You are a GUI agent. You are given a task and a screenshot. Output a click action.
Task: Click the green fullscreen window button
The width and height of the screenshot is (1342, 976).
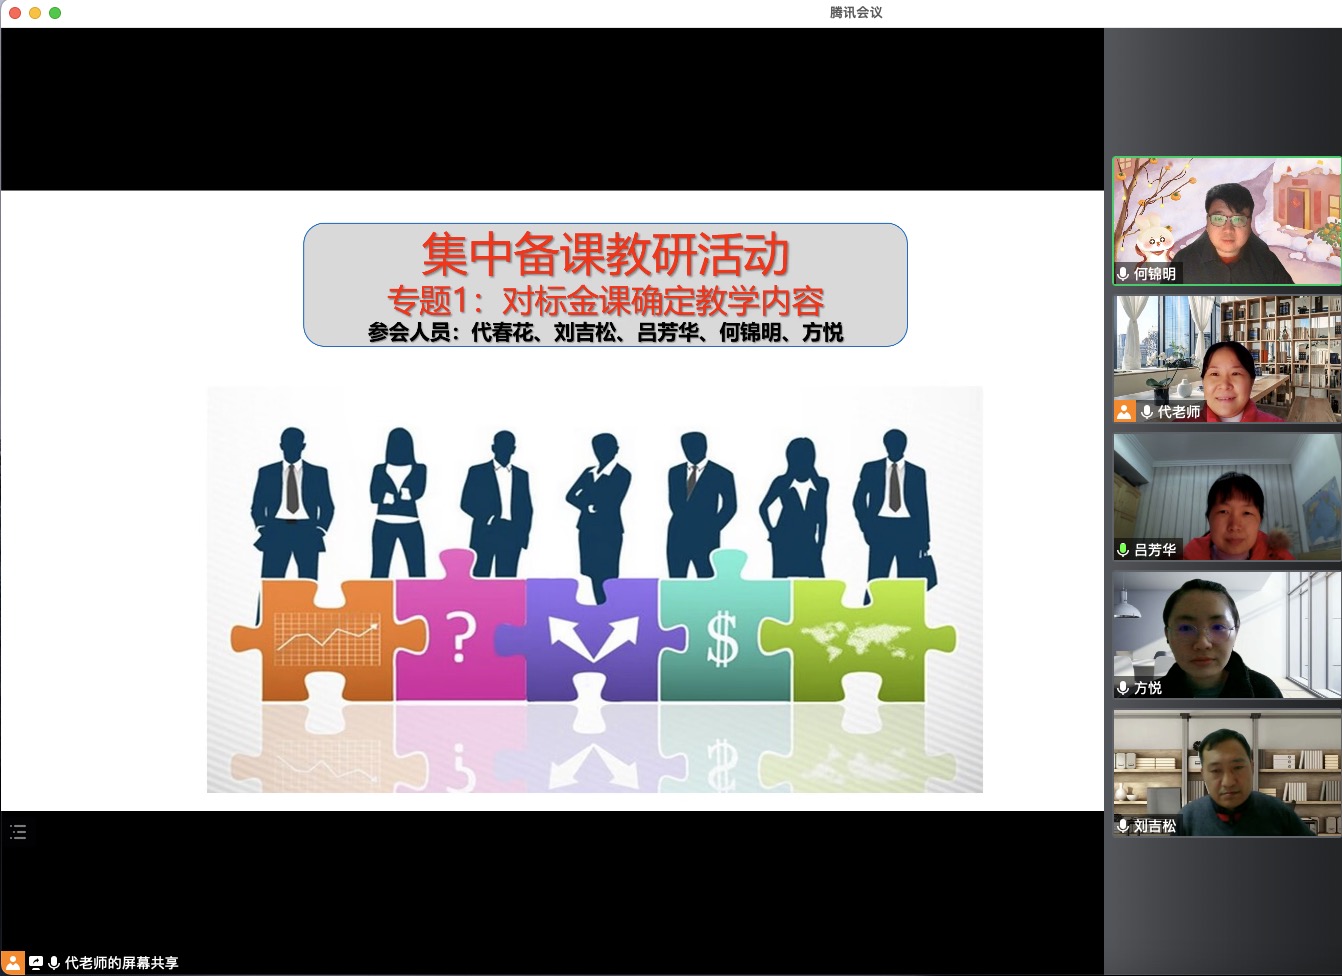[55, 13]
